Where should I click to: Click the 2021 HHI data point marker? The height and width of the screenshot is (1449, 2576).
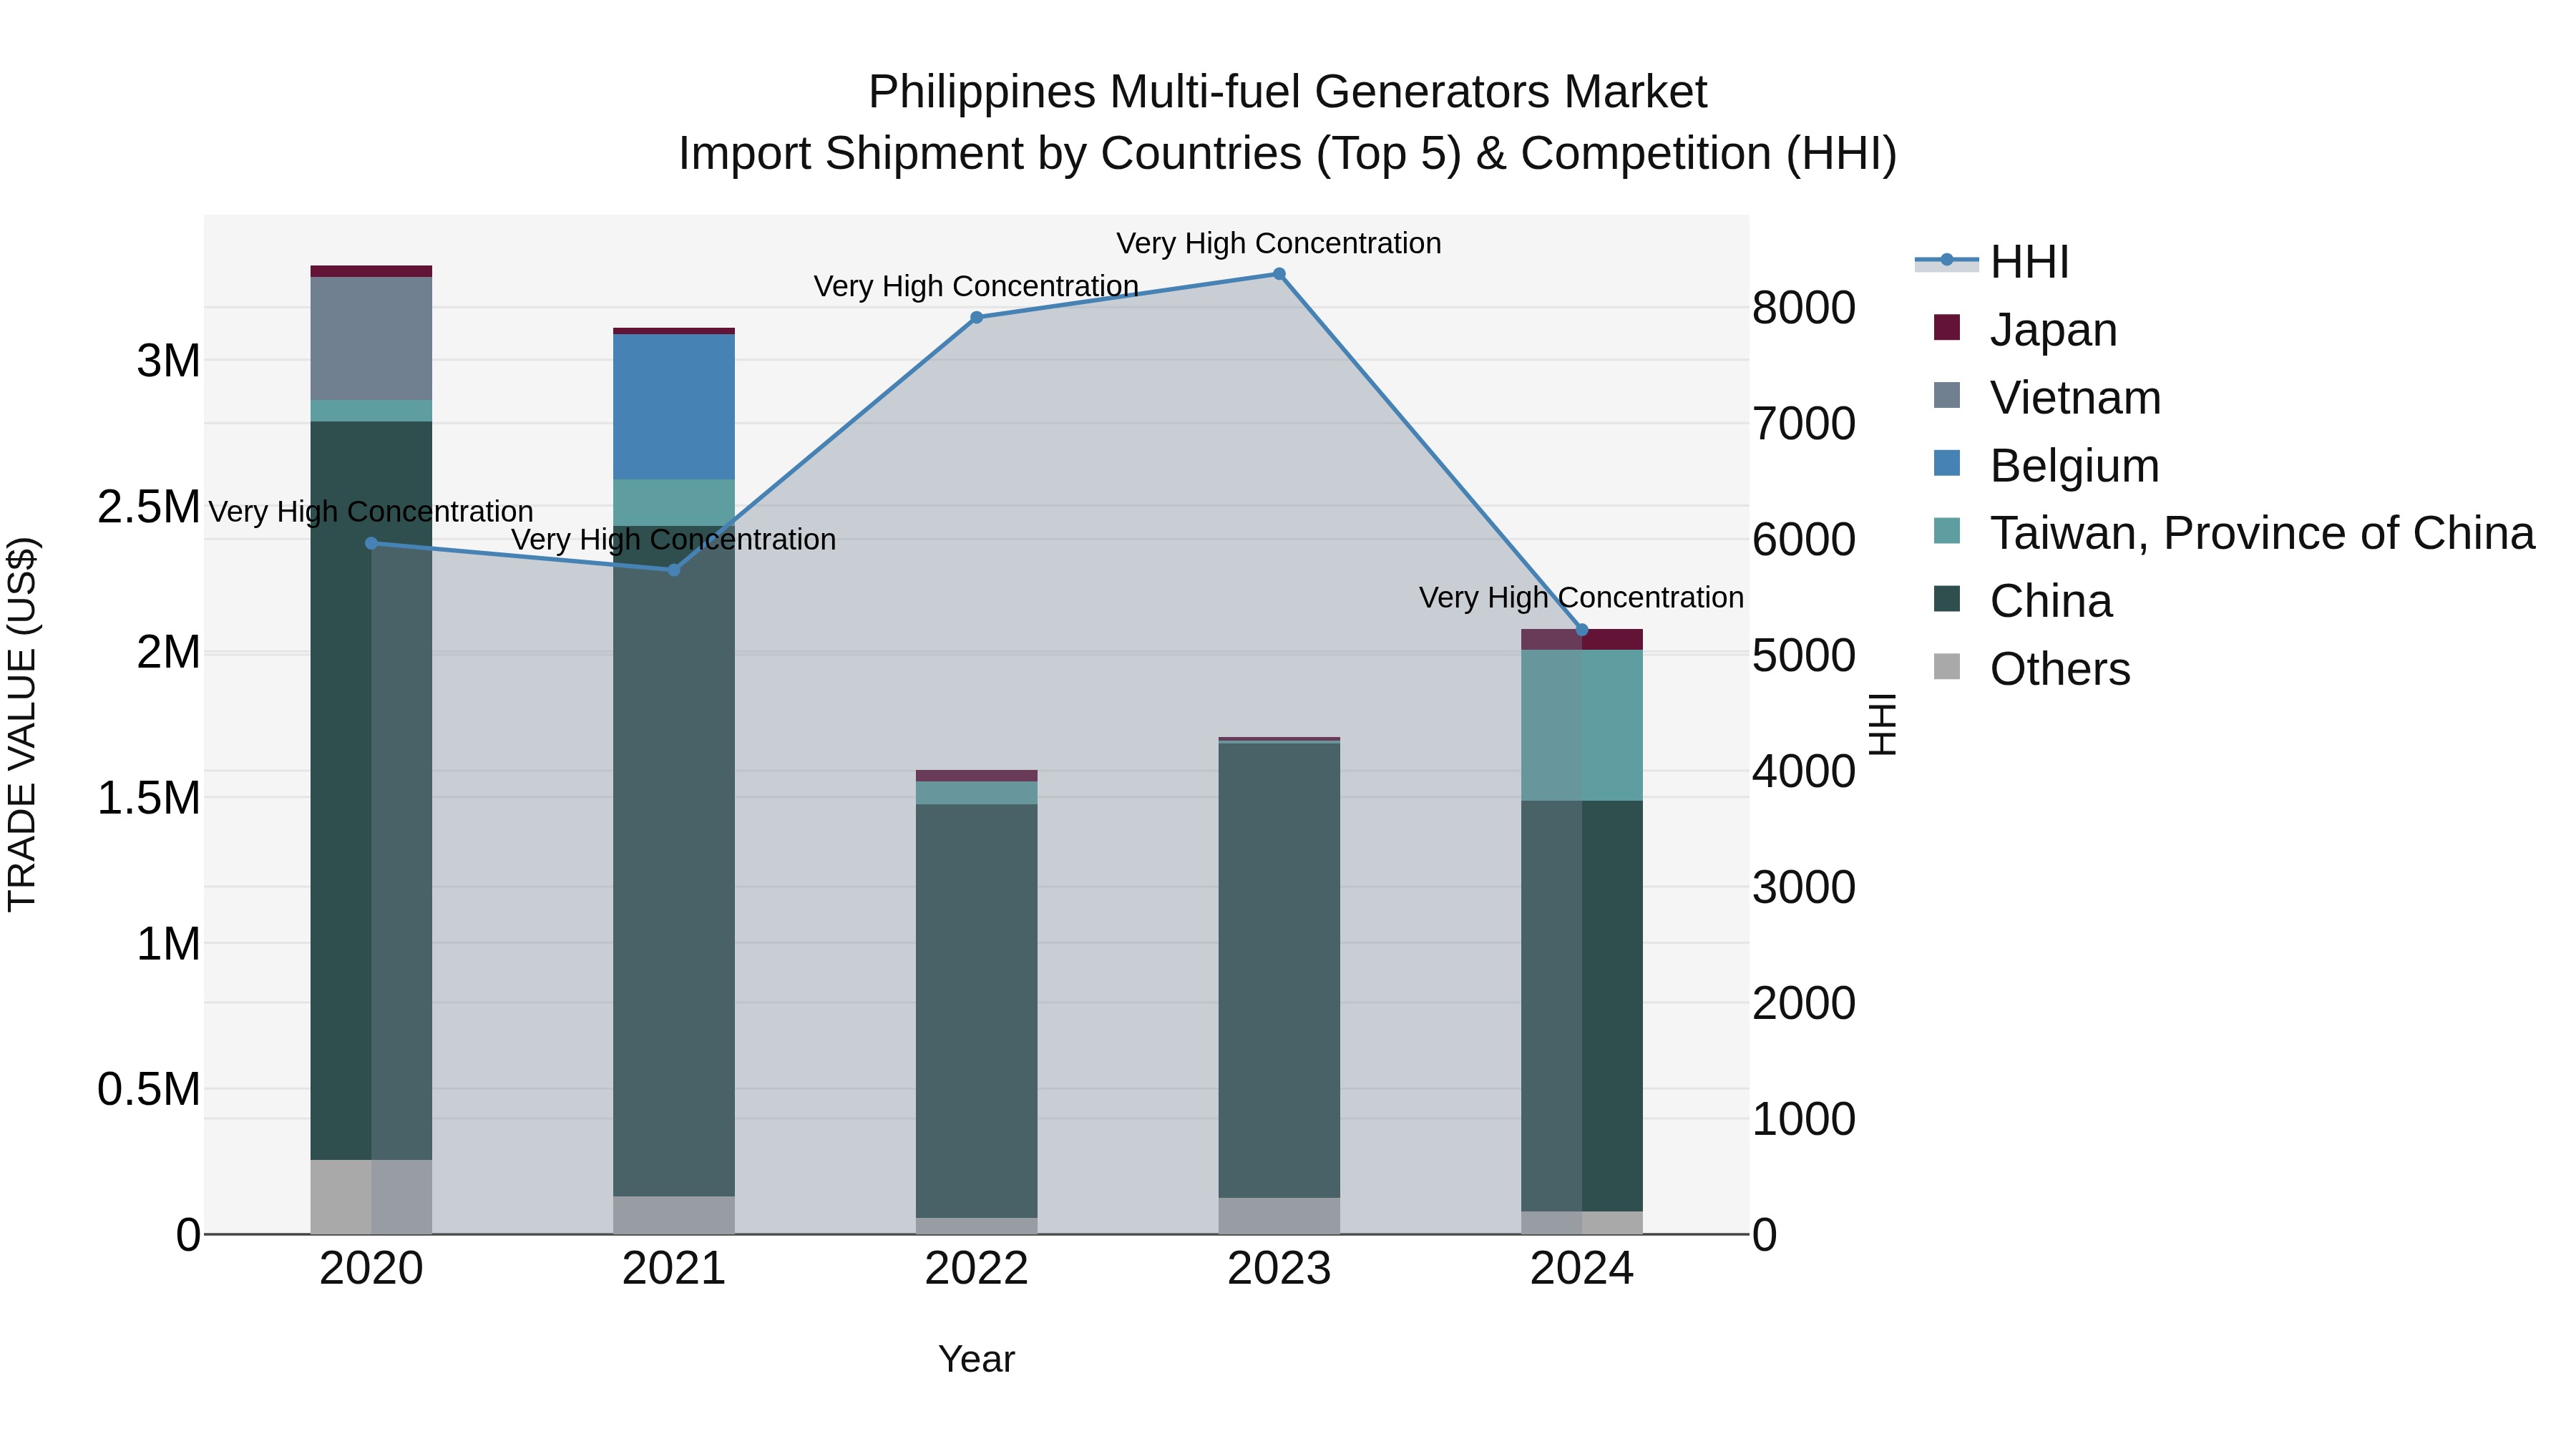point(674,570)
